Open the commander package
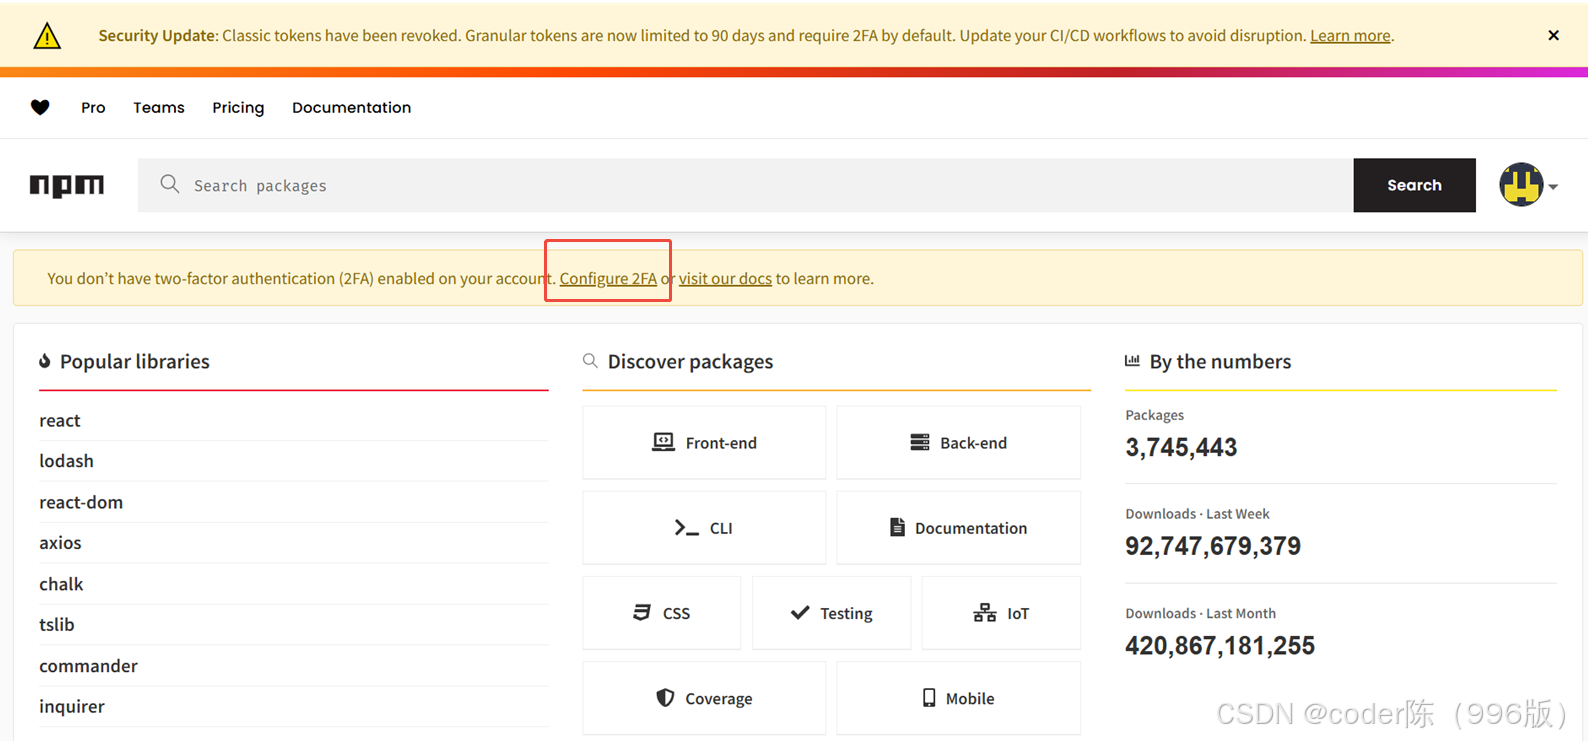 click(x=88, y=666)
